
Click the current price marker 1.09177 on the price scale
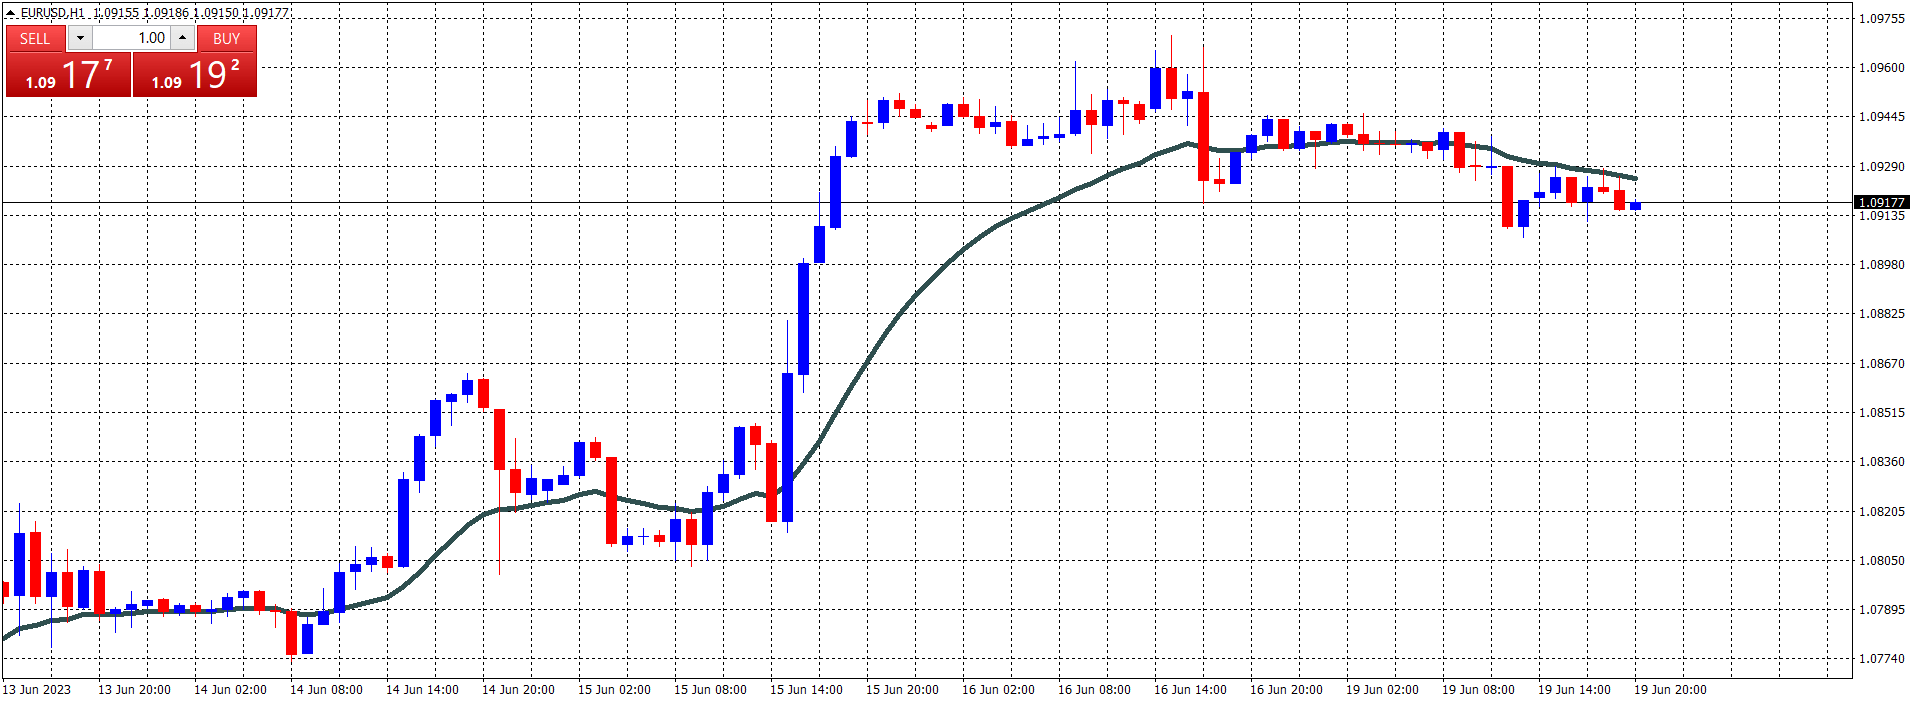(x=1881, y=202)
